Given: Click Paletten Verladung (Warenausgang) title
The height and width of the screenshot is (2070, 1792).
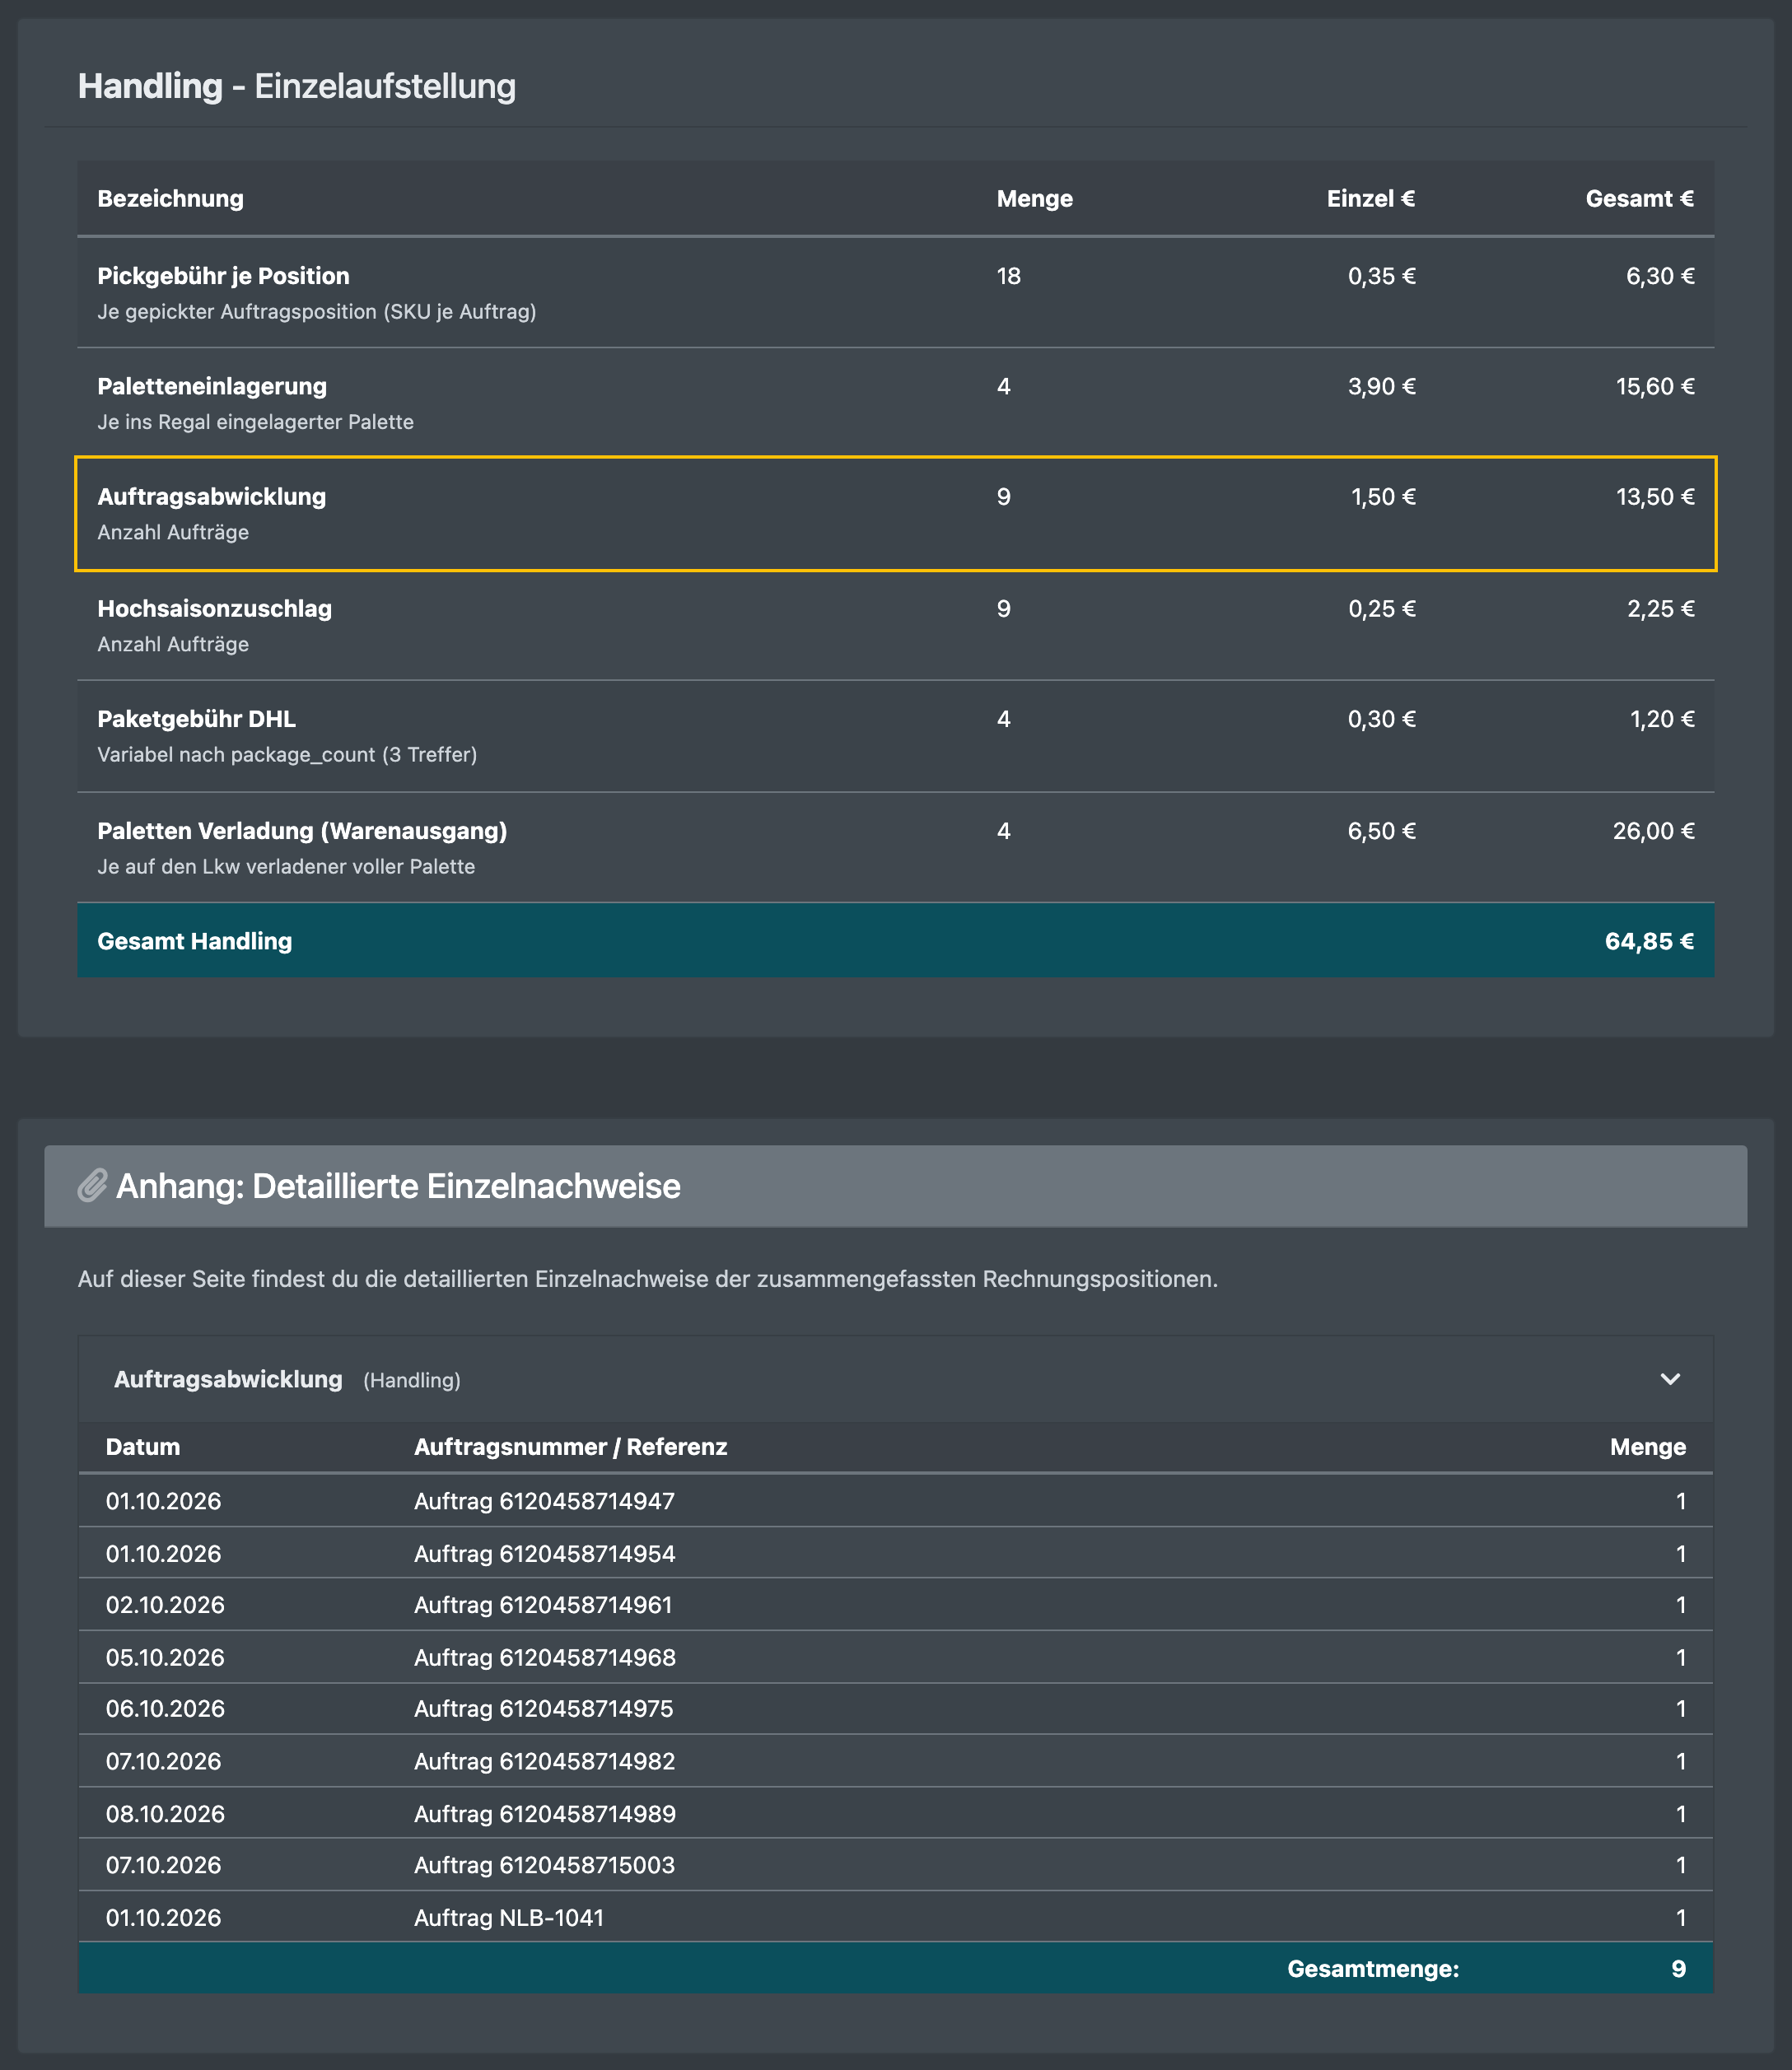Looking at the screenshot, I should [x=302, y=831].
